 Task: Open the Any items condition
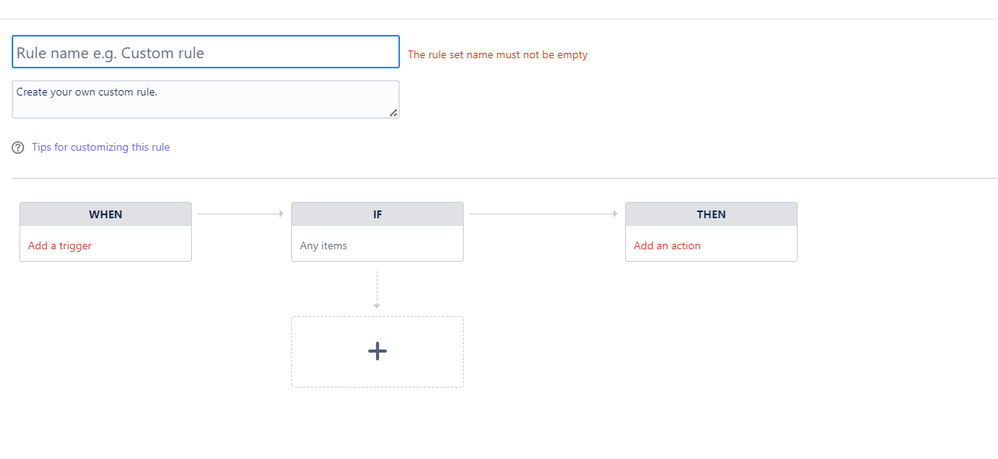pos(323,246)
